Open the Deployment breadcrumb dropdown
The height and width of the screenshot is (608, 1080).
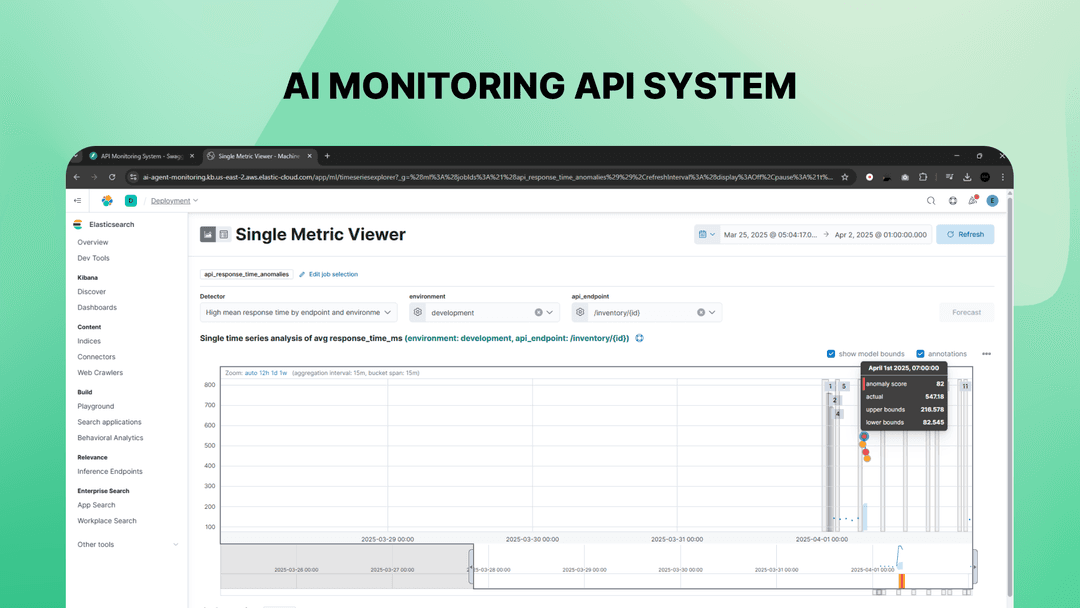pos(174,201)
